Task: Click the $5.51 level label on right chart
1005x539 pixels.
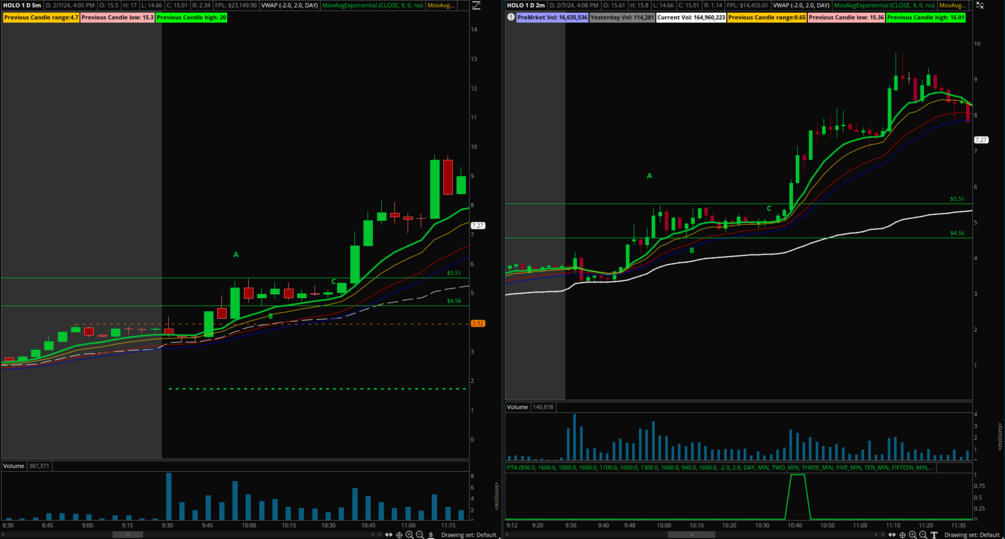Action: pos(957,199)
